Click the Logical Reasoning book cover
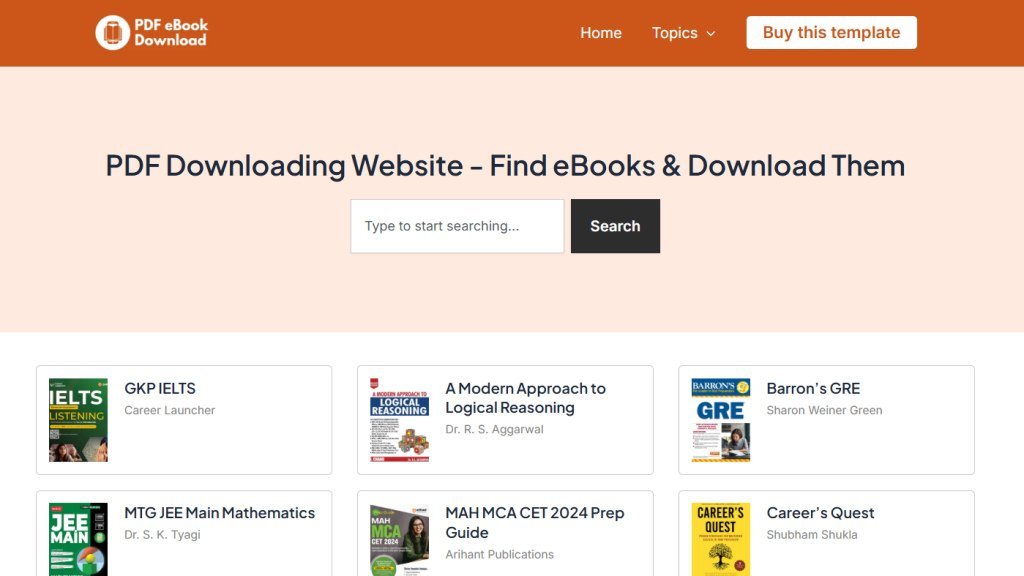Image resolution: width=1024 pixels, height=576 pixels. (399, 420)
